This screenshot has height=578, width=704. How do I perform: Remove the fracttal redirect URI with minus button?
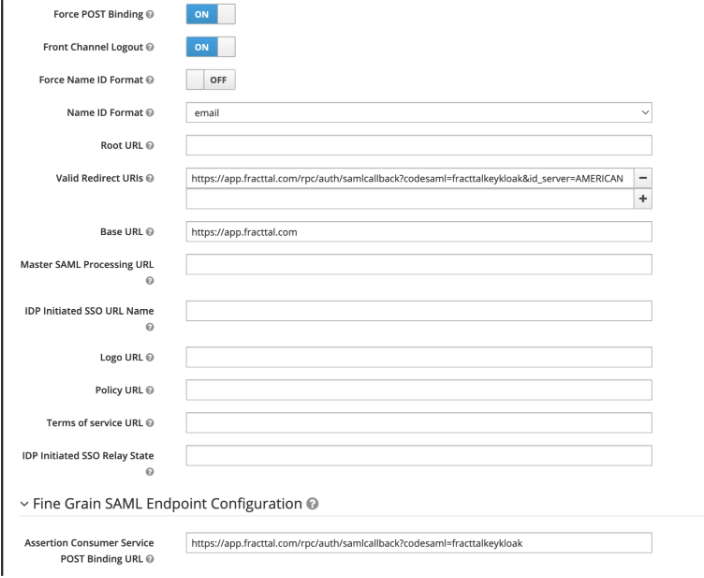point(643,178)
